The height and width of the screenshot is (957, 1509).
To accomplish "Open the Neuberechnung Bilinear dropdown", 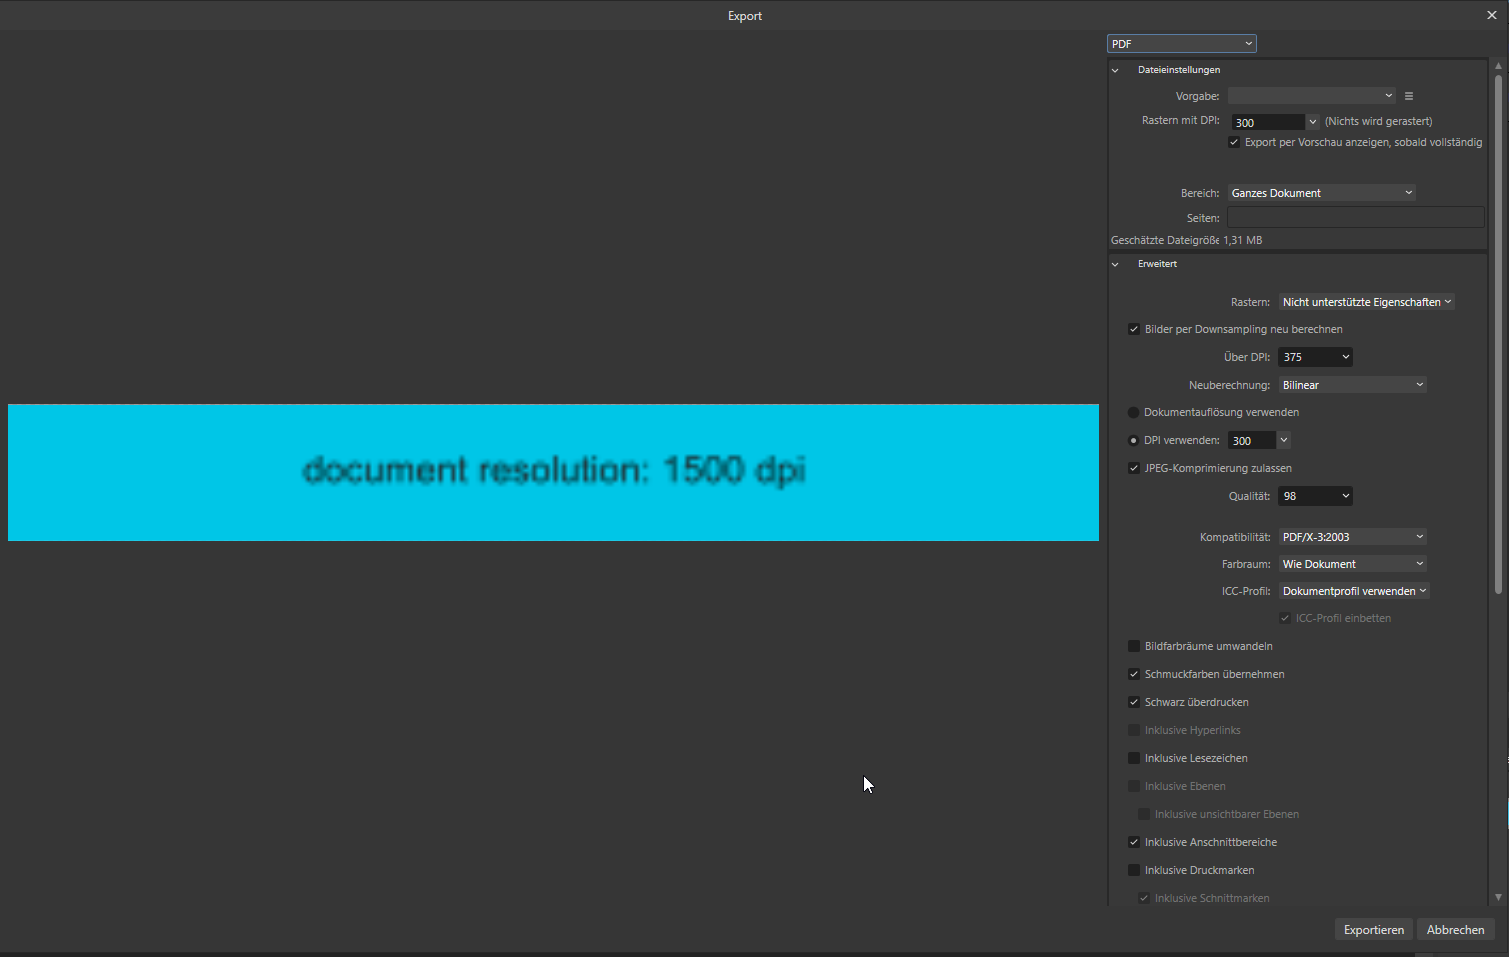I will 1352,385.
